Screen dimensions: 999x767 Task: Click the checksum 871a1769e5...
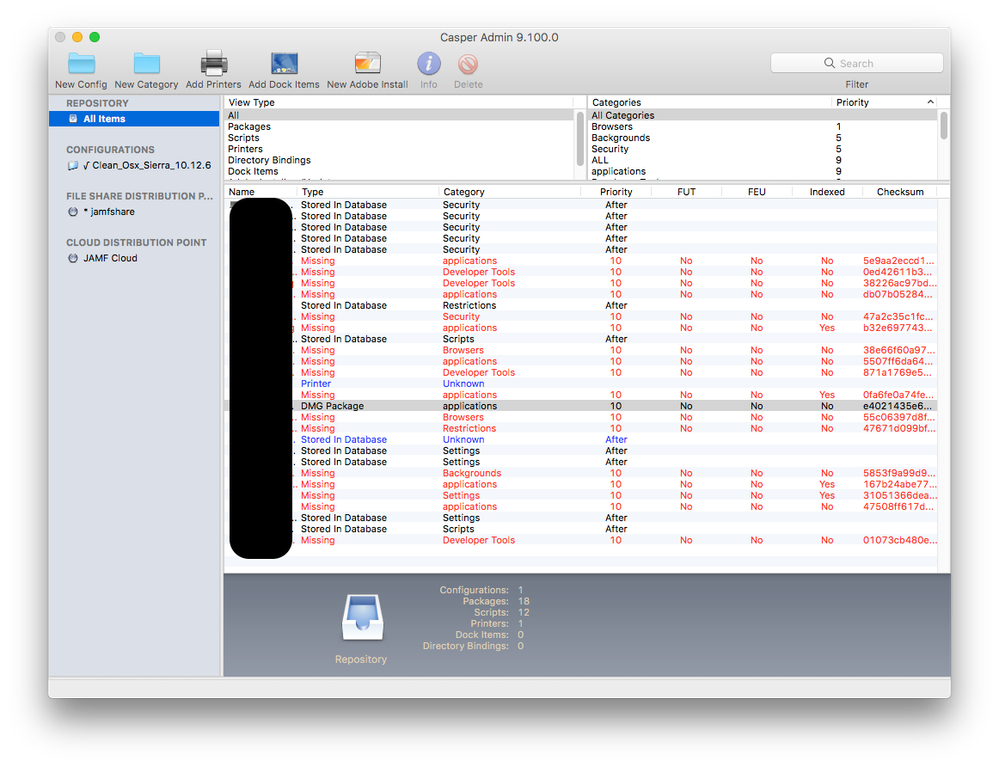tap(897, 373)
